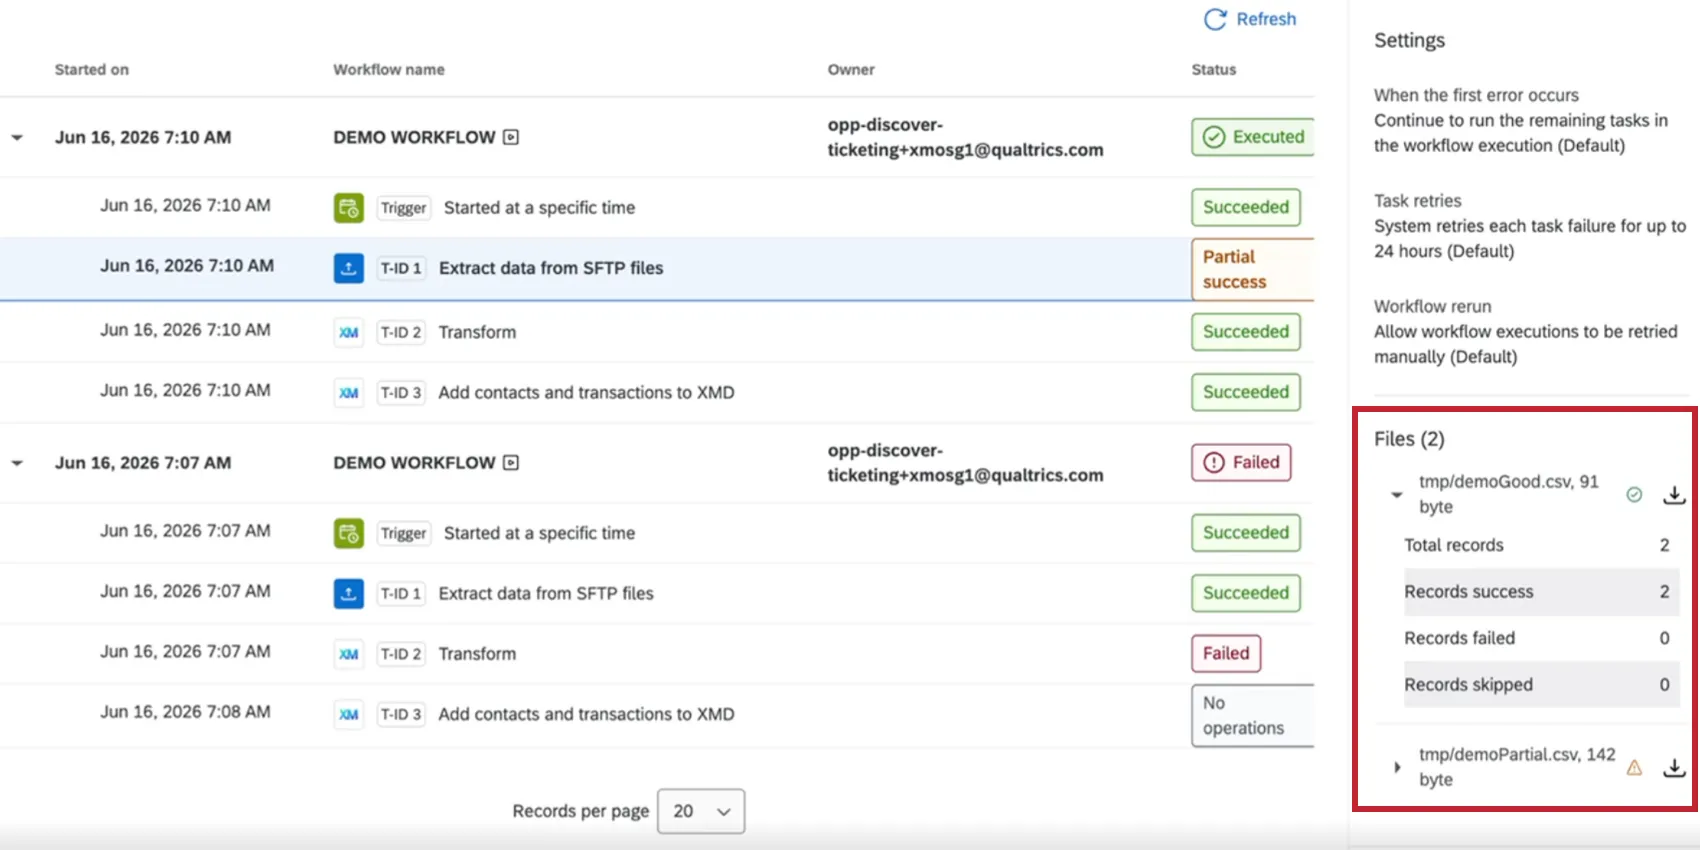Viewport: 1700px width, 850px height.
Task: Click the trigger icon in the 7:07 AM run
Action: pyautogui.click(x=348, y=533)
